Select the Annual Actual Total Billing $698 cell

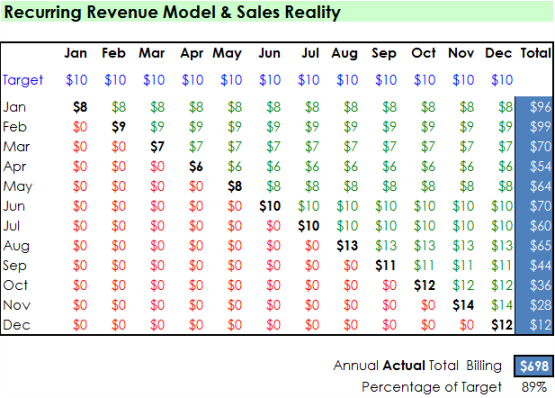(534, 366)
